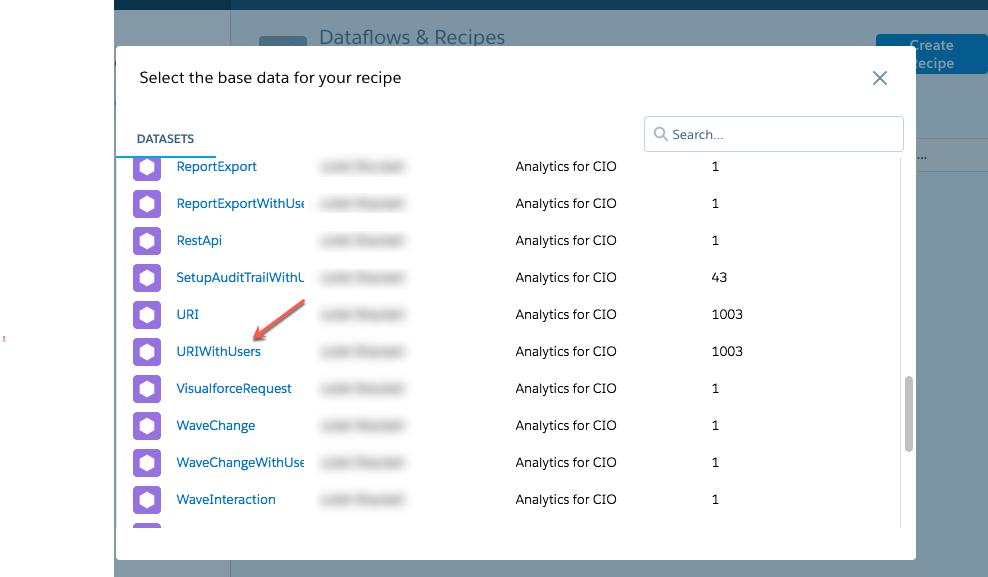Click the SetupAuditTrailWithUsers dataset icon

(x=147, y=278)
